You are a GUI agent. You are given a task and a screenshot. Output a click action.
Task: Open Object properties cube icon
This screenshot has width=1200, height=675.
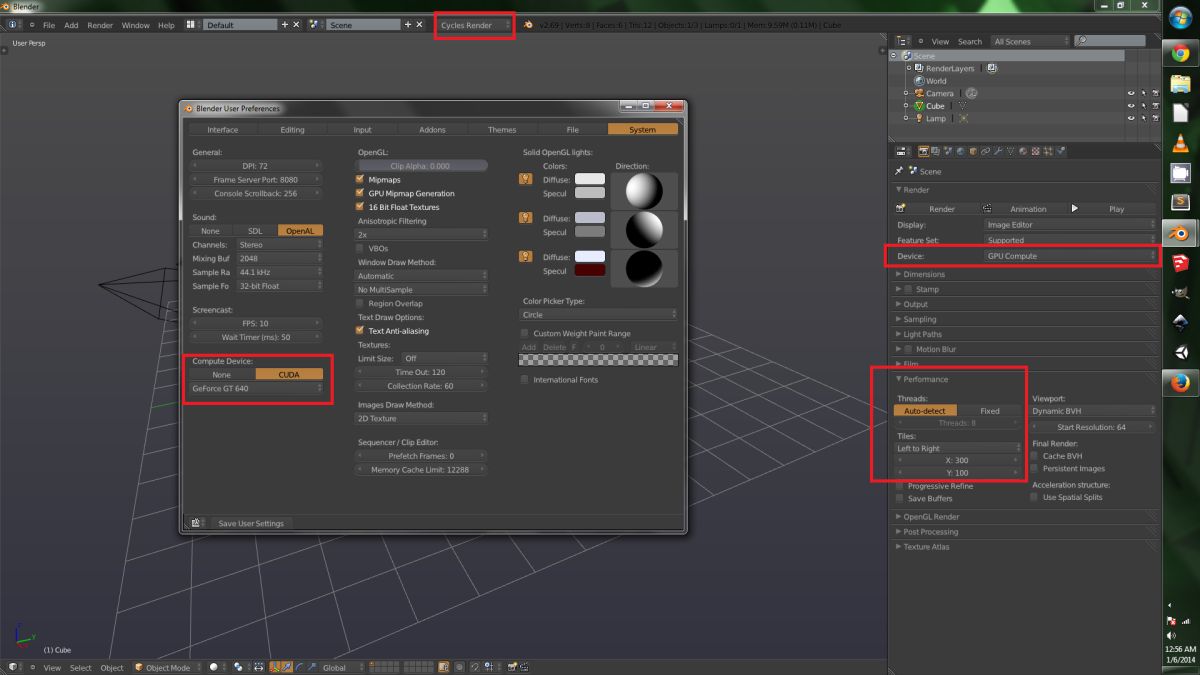point(973,151)
